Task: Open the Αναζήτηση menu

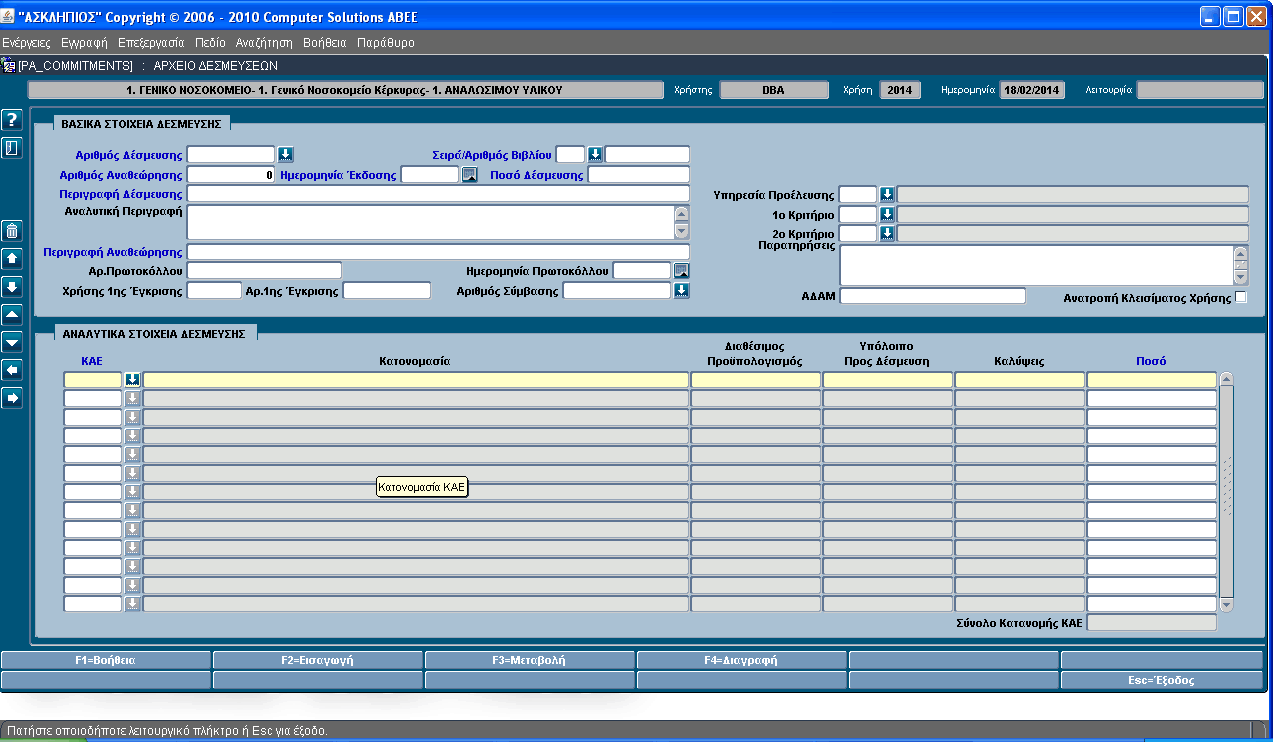Action: (x=264, y=43)
